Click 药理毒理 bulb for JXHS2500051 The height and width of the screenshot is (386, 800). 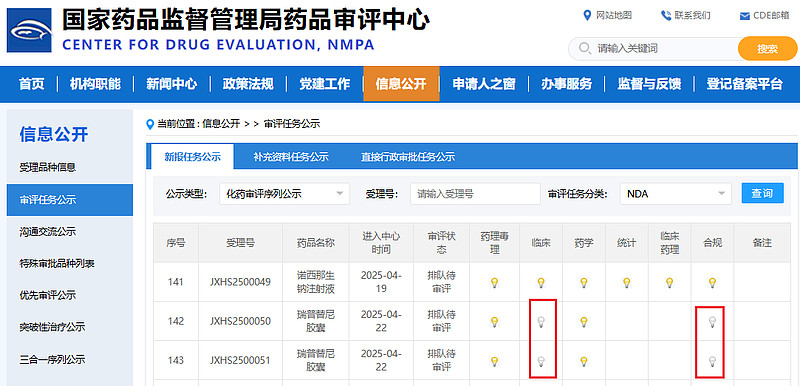tap(494, 361)
